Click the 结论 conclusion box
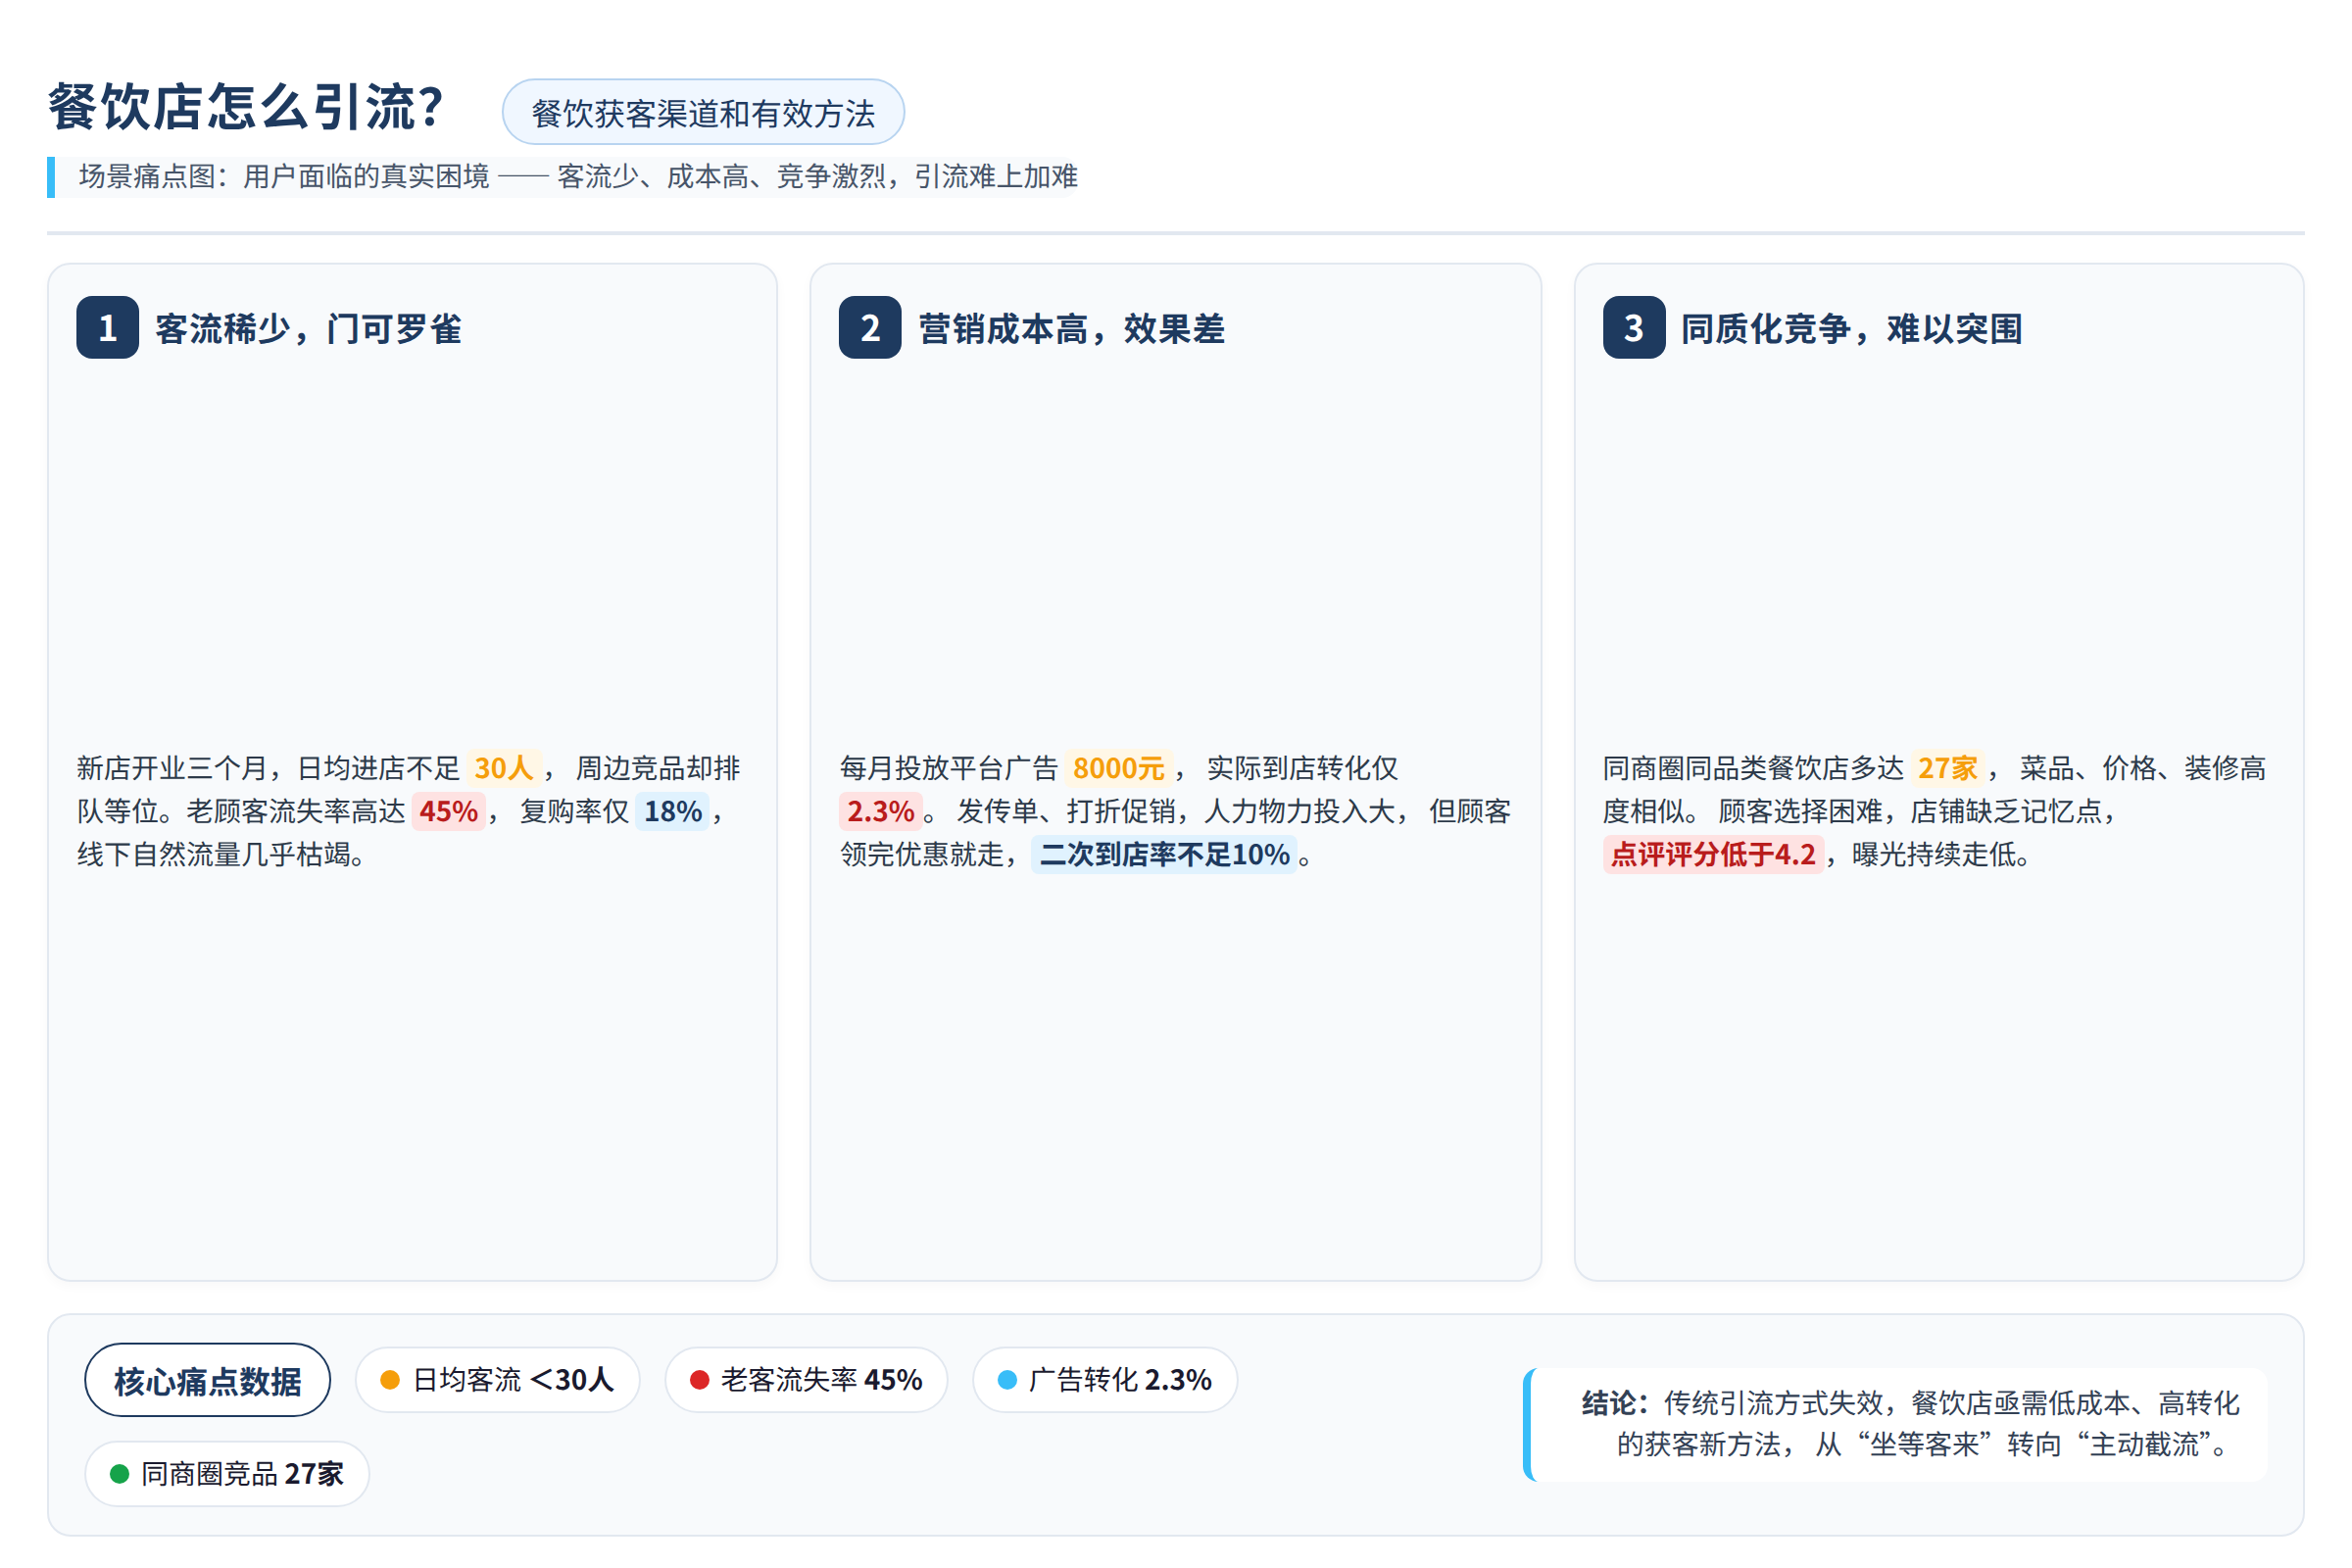The width and height of the screenshot is (2352, 1568). tap(1896, 1424)
